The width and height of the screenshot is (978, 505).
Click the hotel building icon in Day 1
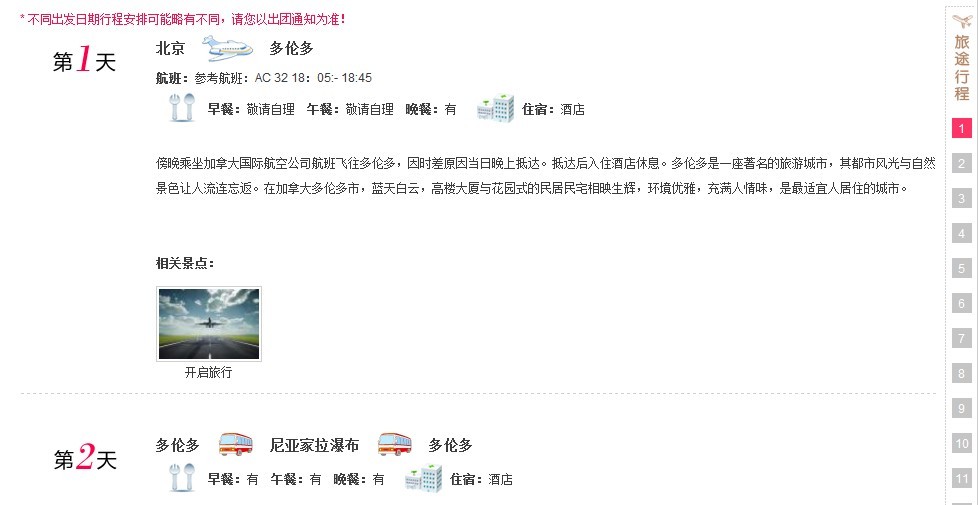point(495,108)
